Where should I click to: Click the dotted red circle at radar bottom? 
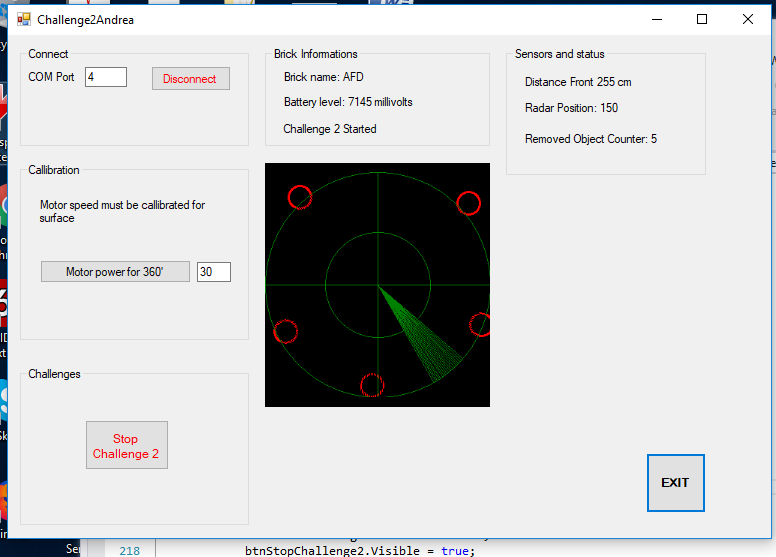click(x=371, y=385)
